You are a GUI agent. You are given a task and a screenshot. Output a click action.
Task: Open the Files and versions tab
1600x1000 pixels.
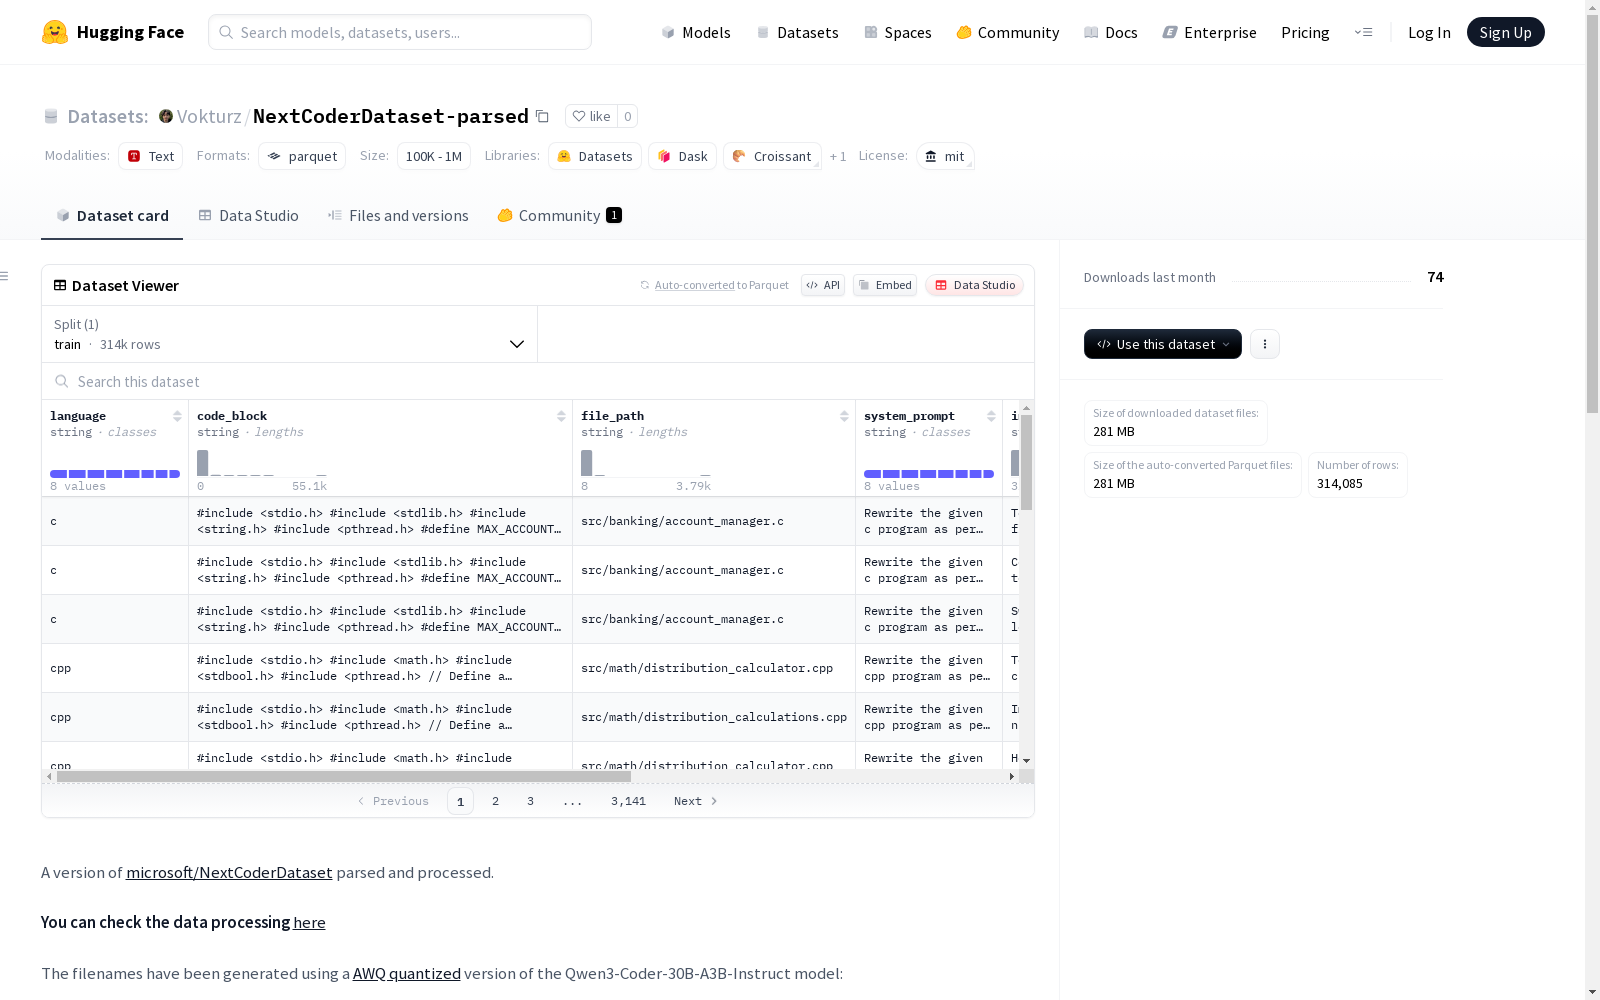click(x=398, y=215)
